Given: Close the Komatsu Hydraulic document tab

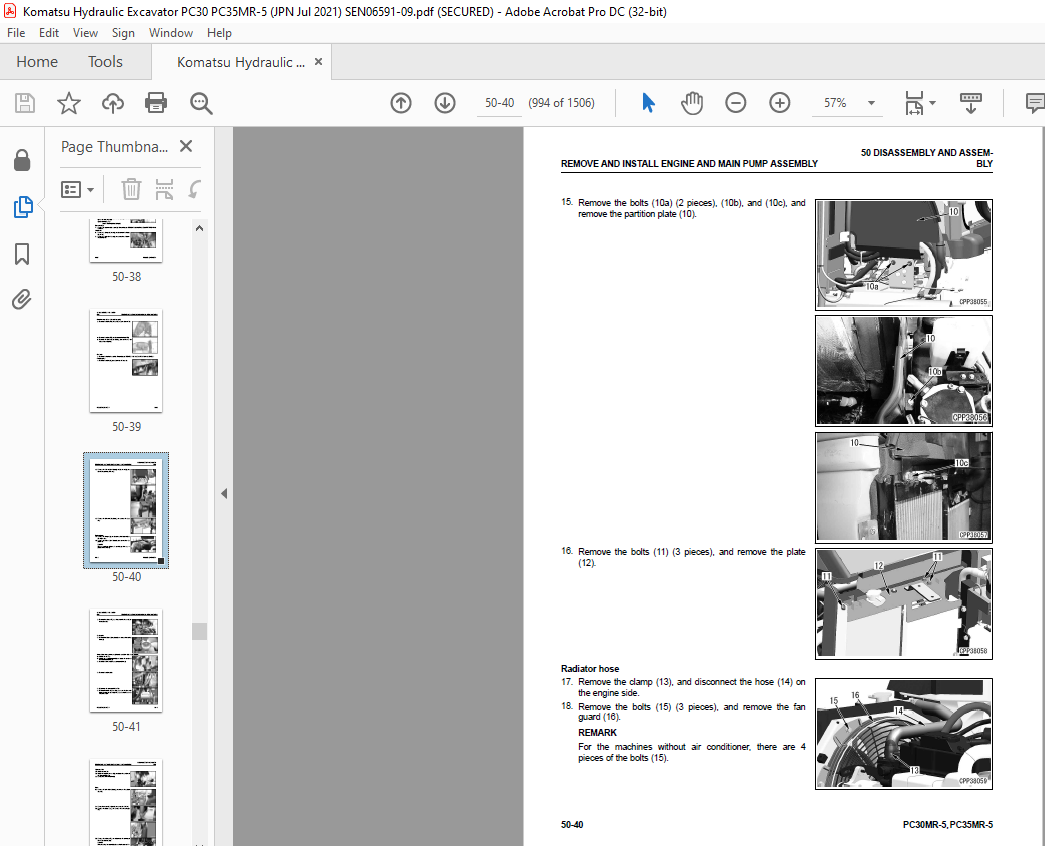Looking at the screenshot, I should coord(319,61).
